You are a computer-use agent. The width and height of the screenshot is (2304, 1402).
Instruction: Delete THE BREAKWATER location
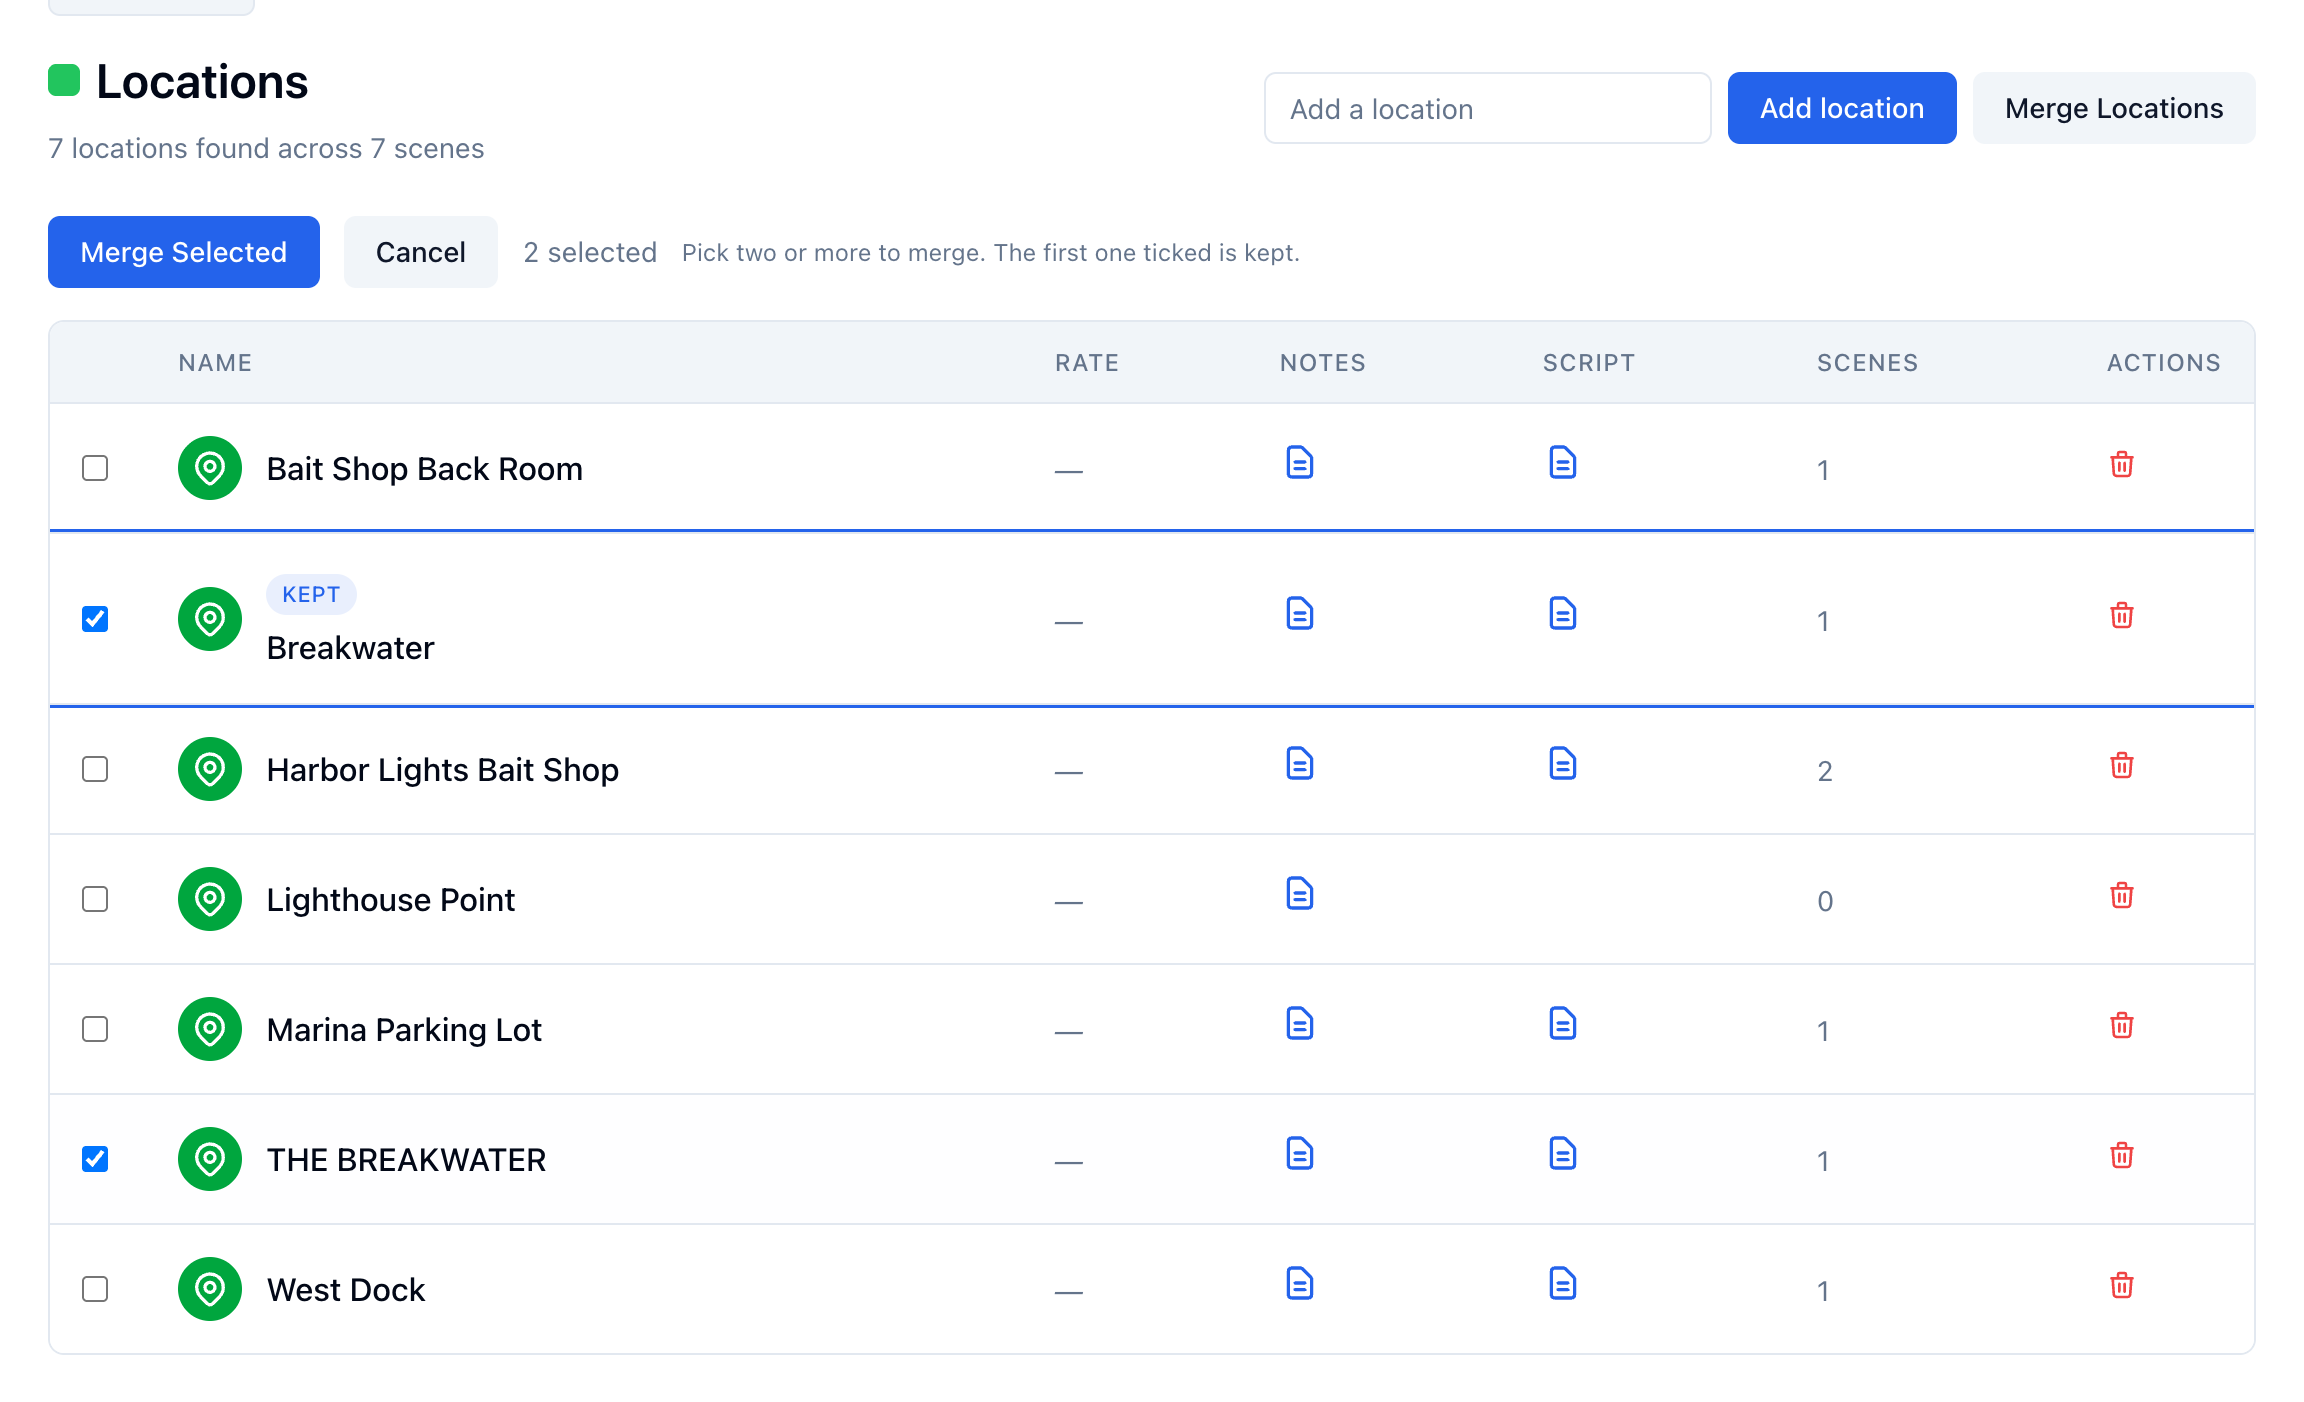(2121, 1156)
